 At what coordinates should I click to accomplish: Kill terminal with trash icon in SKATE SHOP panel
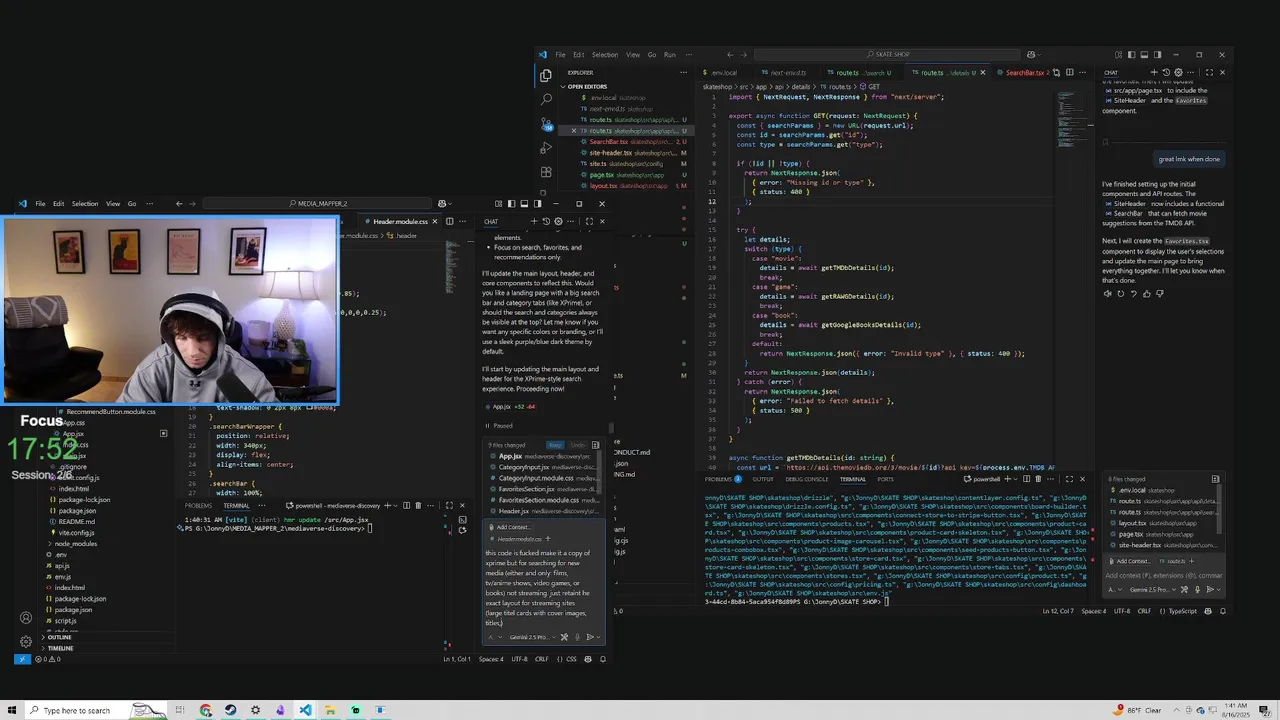pos(1038,479)
